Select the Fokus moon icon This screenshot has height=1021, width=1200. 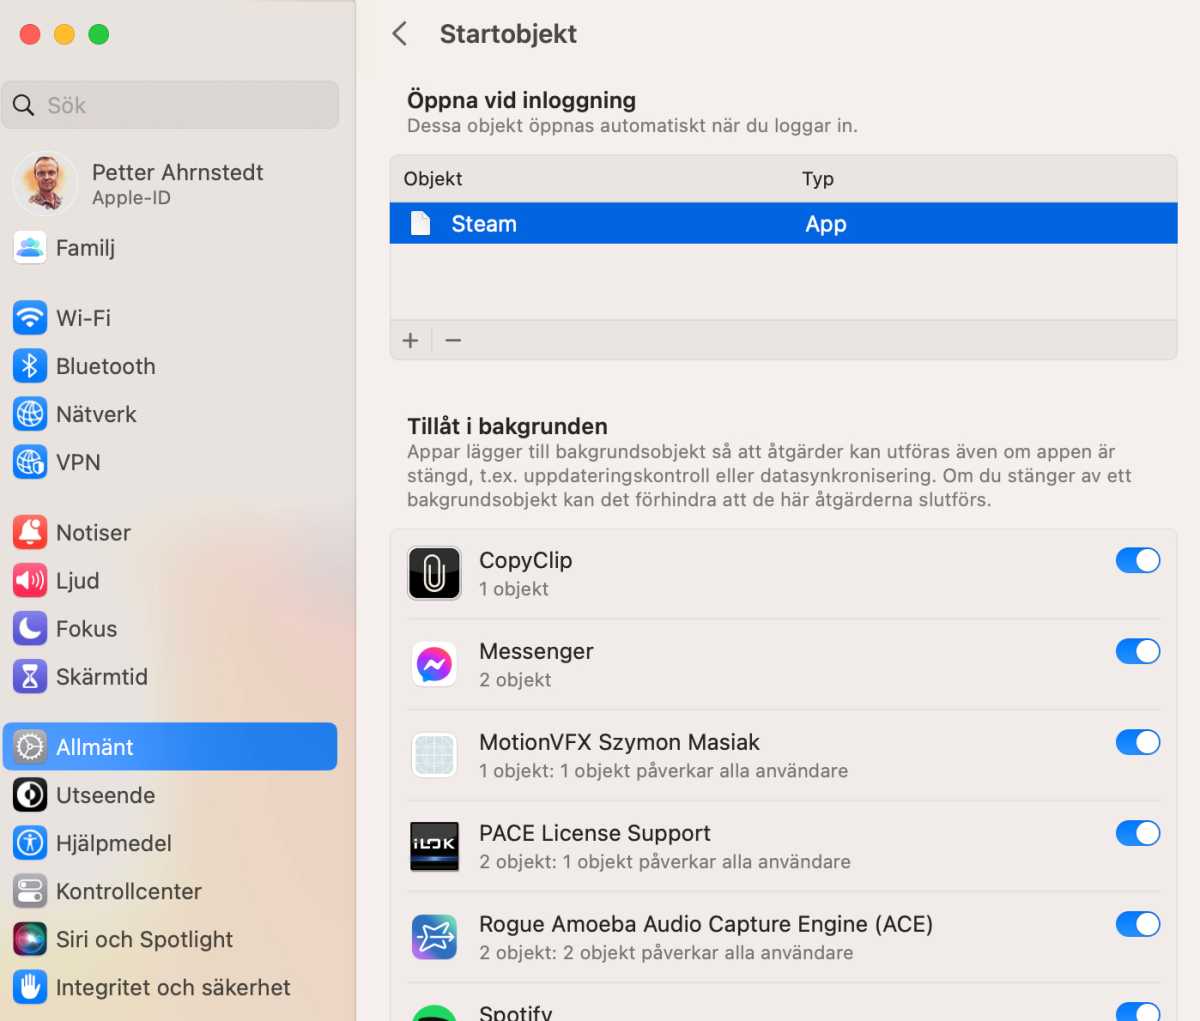[30, 628]
